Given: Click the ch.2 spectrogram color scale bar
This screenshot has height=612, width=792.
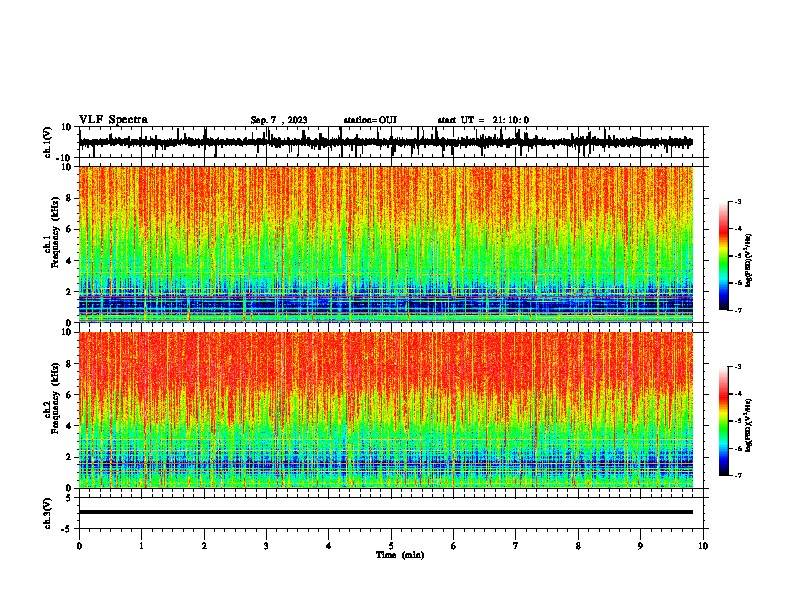Looking at the screenshot, I should (723, 421).
